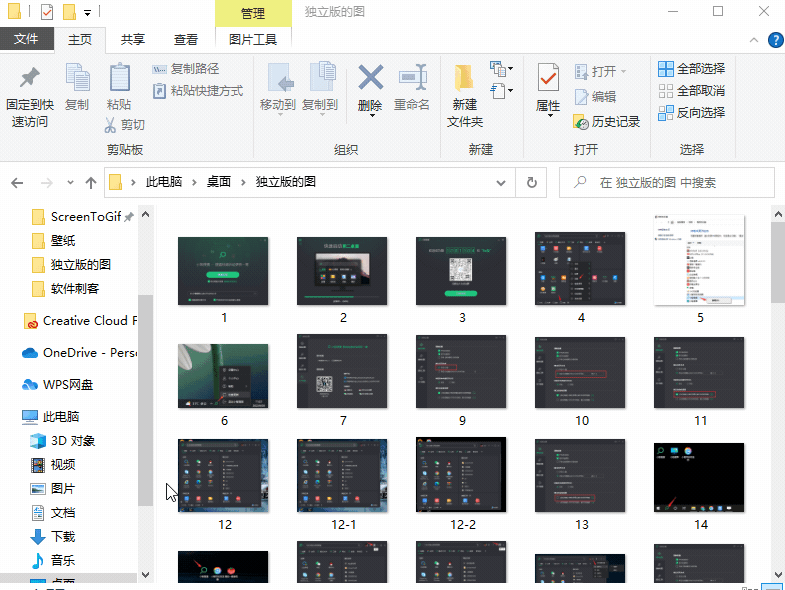Viewport: 785px width, 590px height.
Task: Go back with the left arrow
Action: 18,183
